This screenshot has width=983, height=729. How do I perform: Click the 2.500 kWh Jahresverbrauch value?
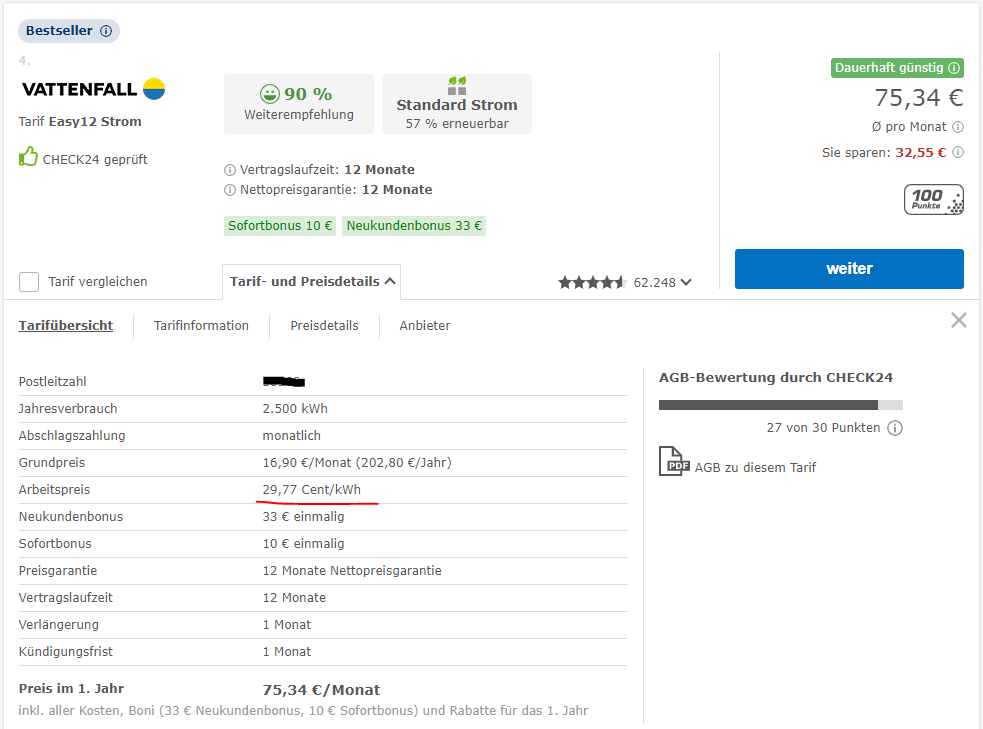(x=295, y=409)
